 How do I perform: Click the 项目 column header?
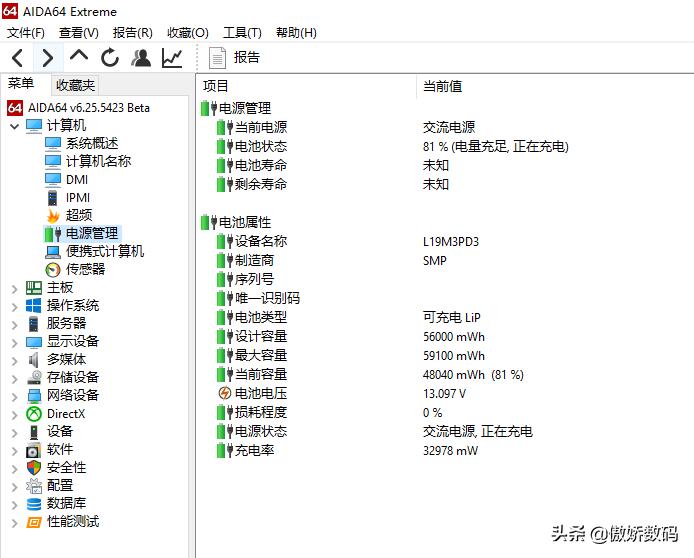216,86
